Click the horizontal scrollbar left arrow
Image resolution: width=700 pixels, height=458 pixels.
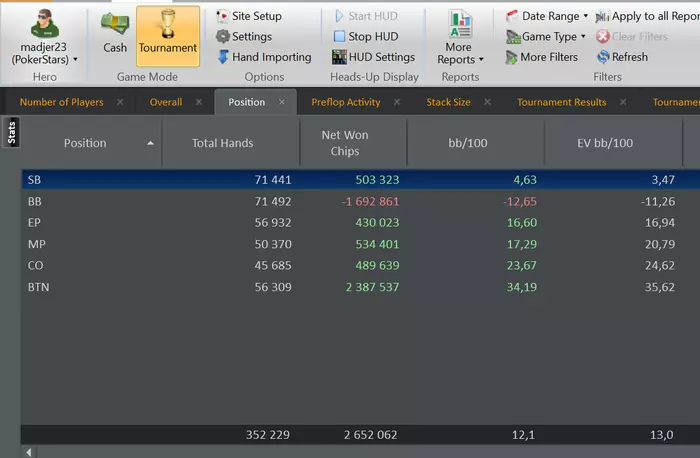pos(29,452)
